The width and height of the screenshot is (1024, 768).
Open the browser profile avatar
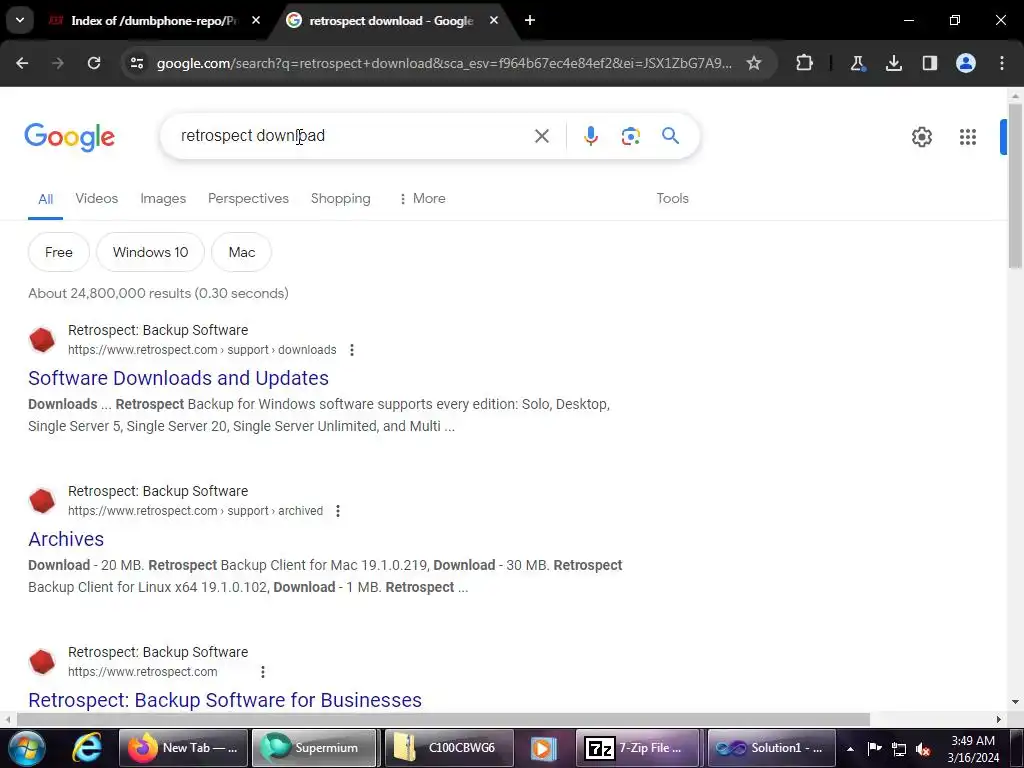966,63
